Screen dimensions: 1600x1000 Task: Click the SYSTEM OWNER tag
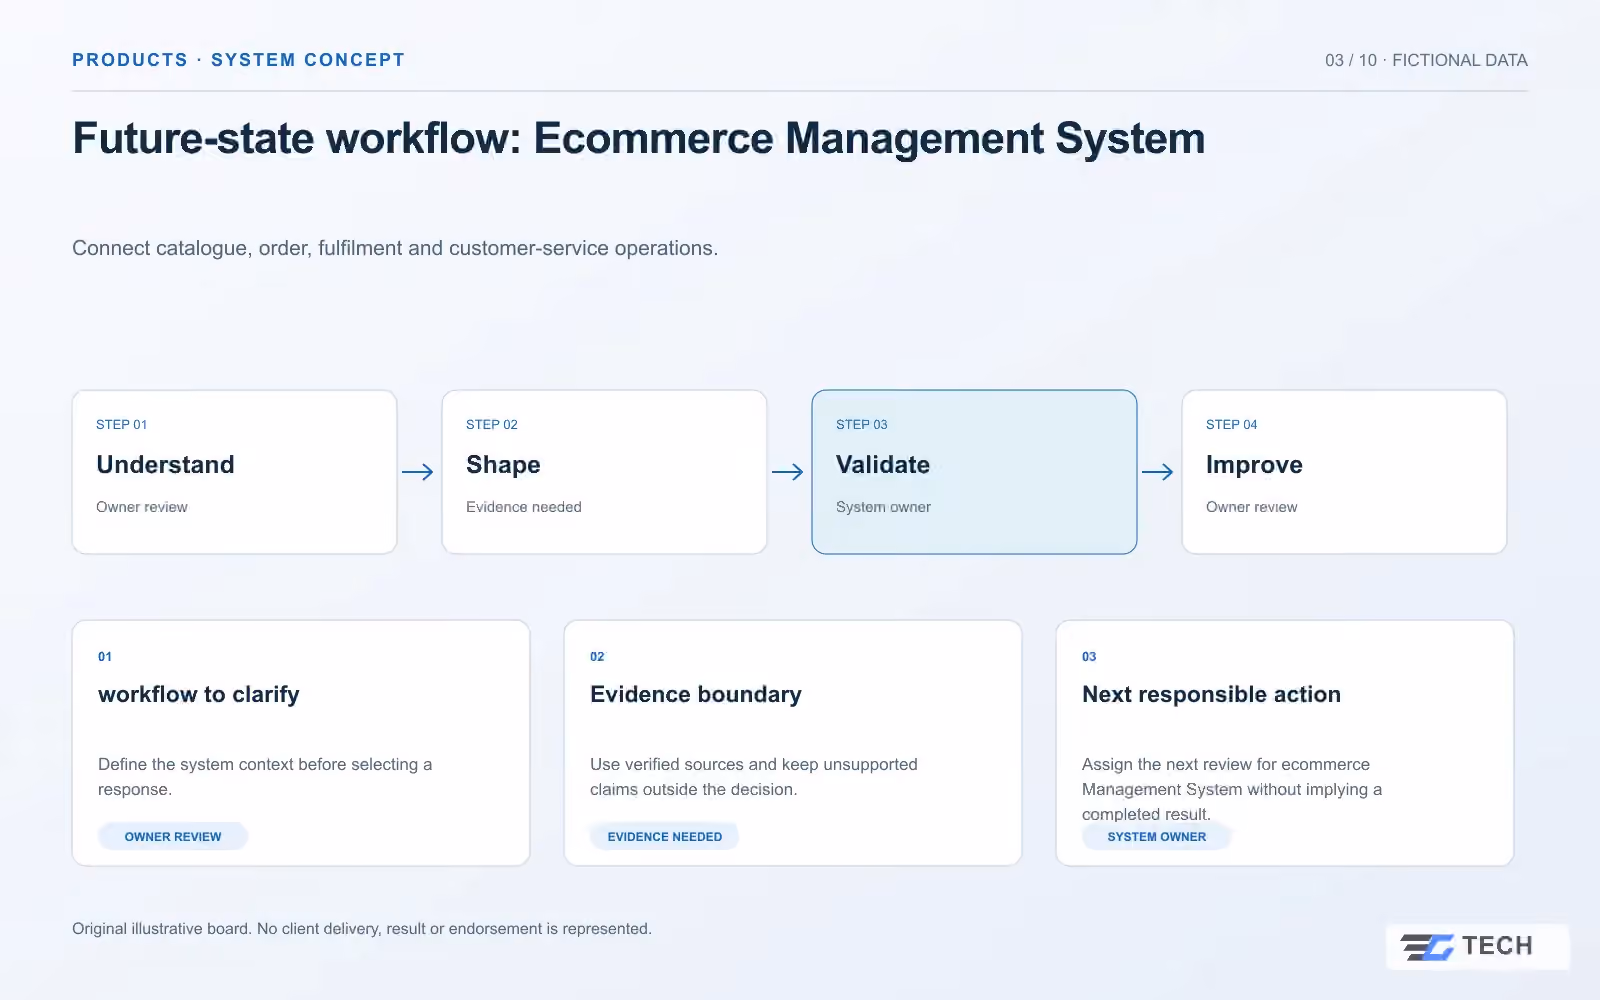[1157, 836]
